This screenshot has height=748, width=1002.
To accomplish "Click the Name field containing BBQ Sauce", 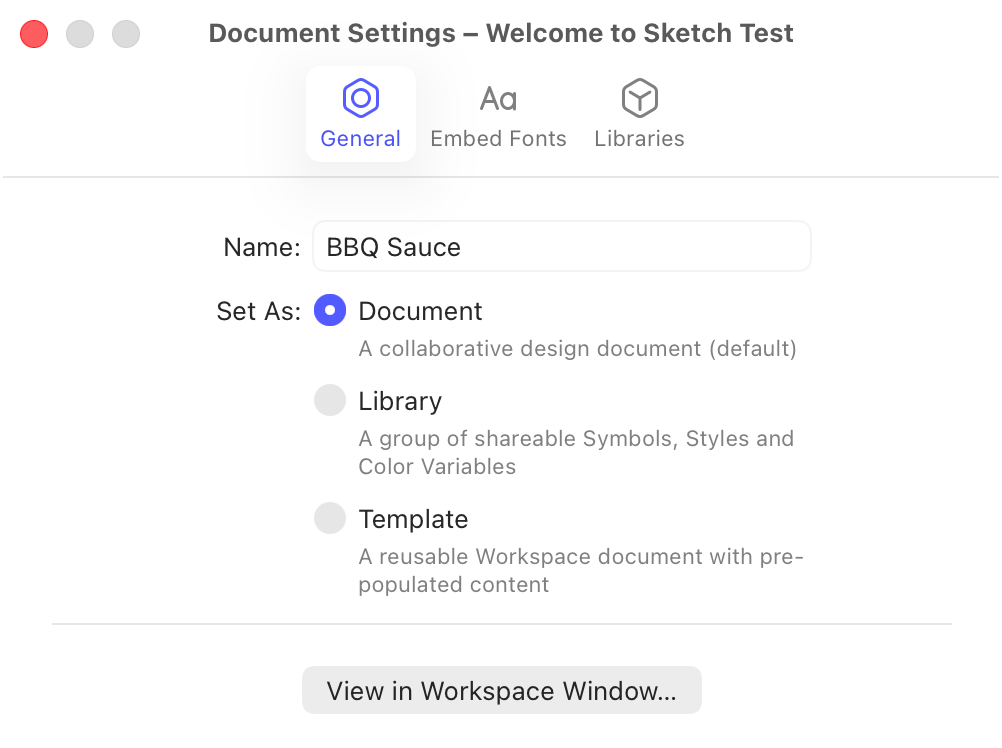I will click(x=562, y=247).
